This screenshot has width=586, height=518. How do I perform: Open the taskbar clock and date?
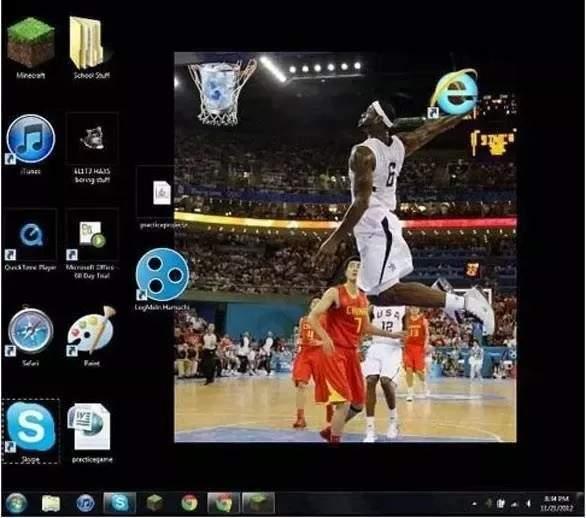556,503
